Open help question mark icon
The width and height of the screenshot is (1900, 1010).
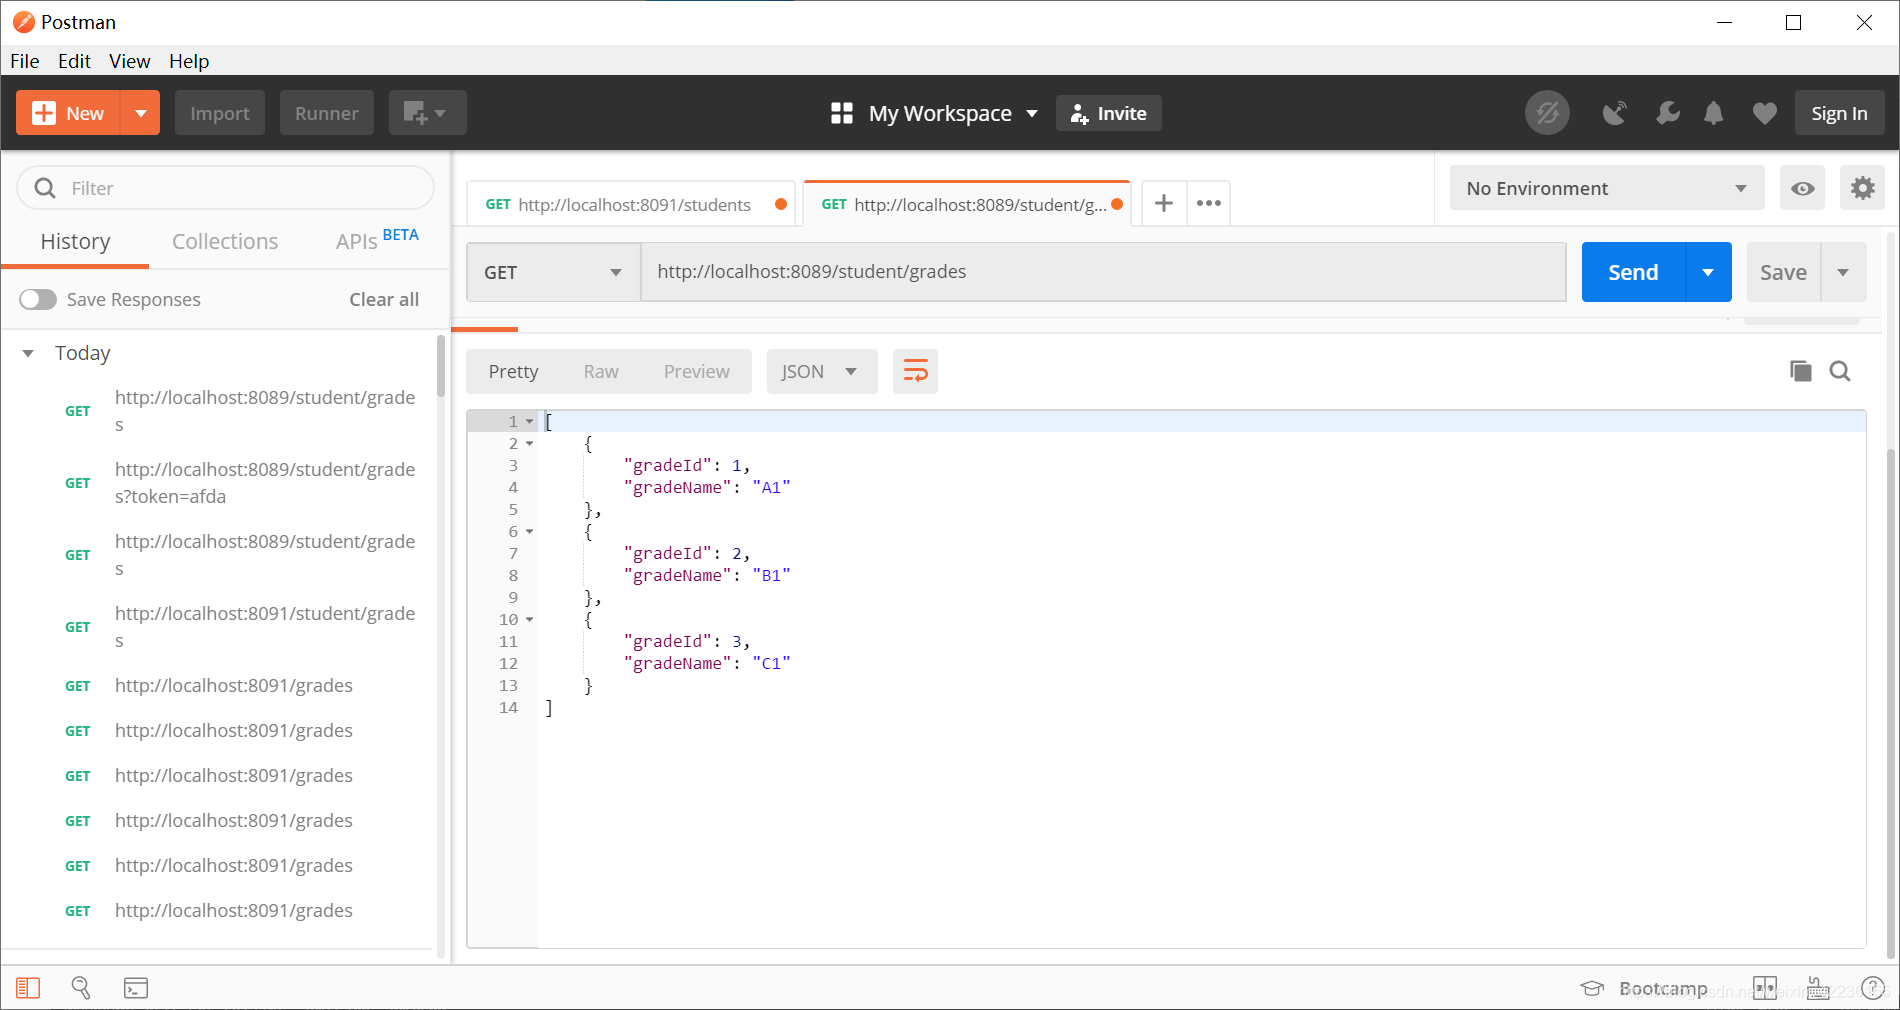point(1873,988)
